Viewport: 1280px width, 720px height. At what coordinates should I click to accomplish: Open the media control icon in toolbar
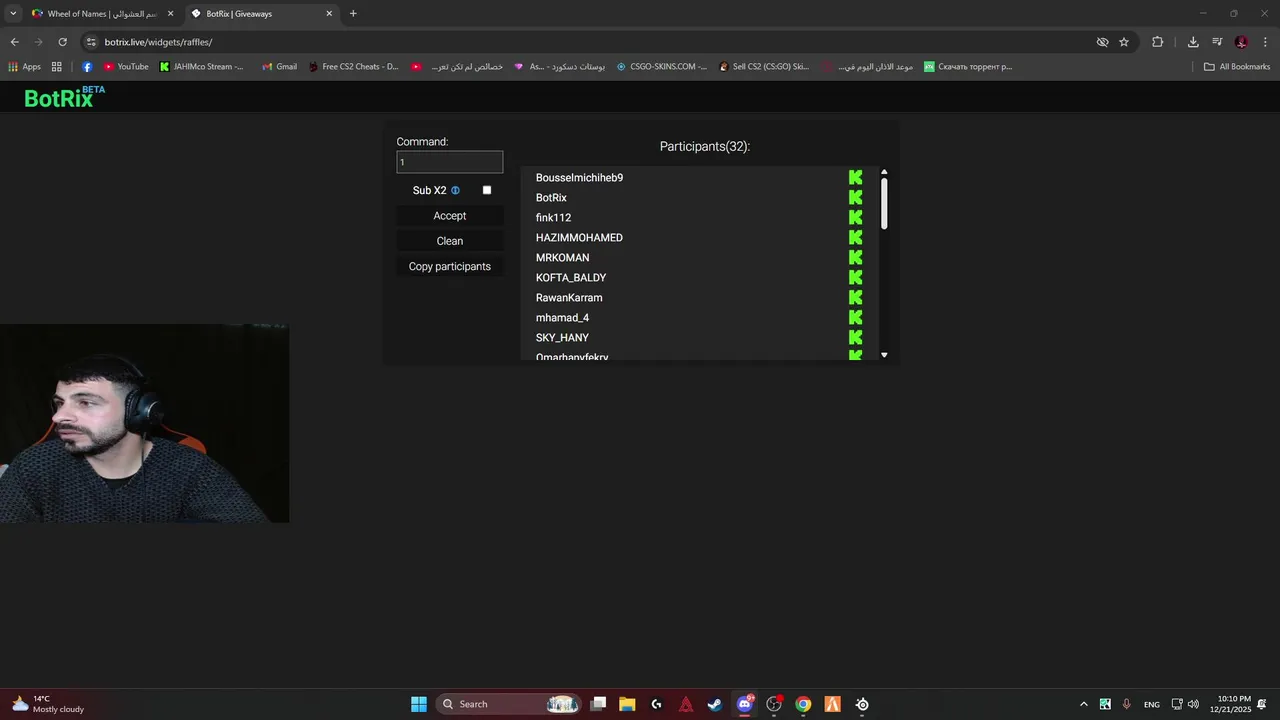coord(1217,42)
